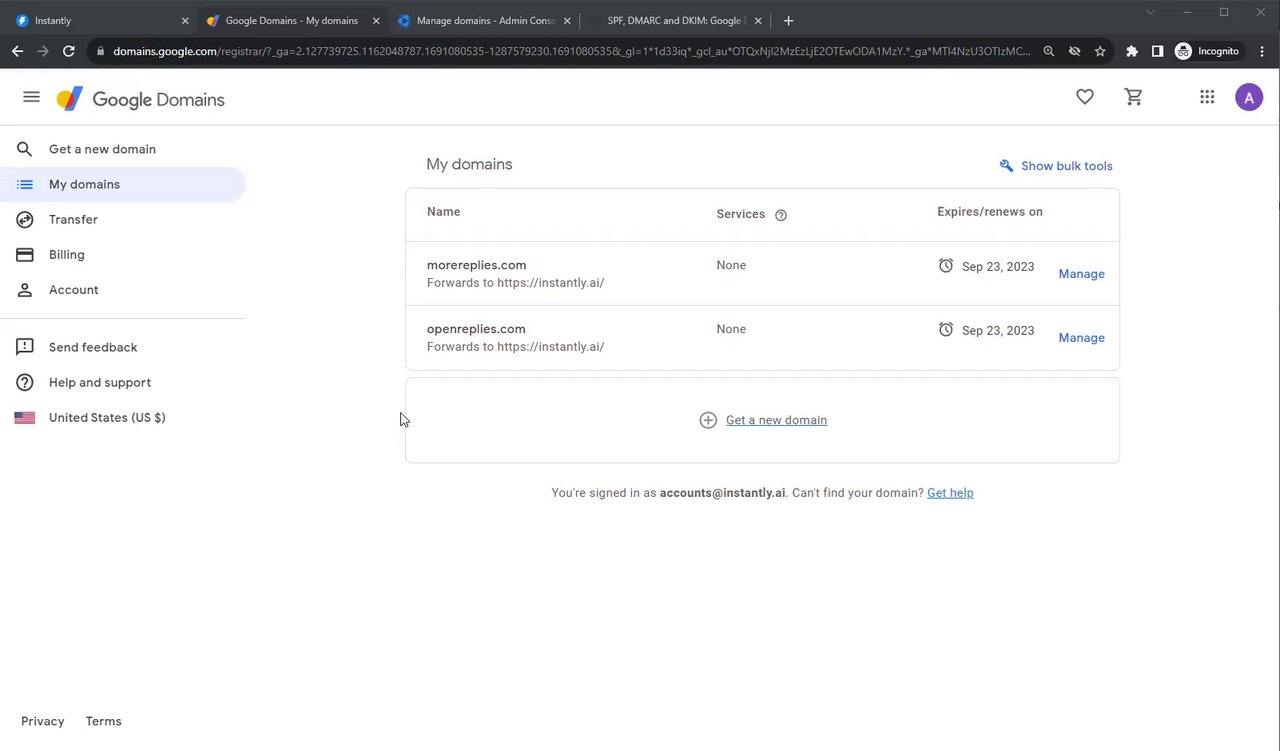Click the Google Domains logo

141,99
